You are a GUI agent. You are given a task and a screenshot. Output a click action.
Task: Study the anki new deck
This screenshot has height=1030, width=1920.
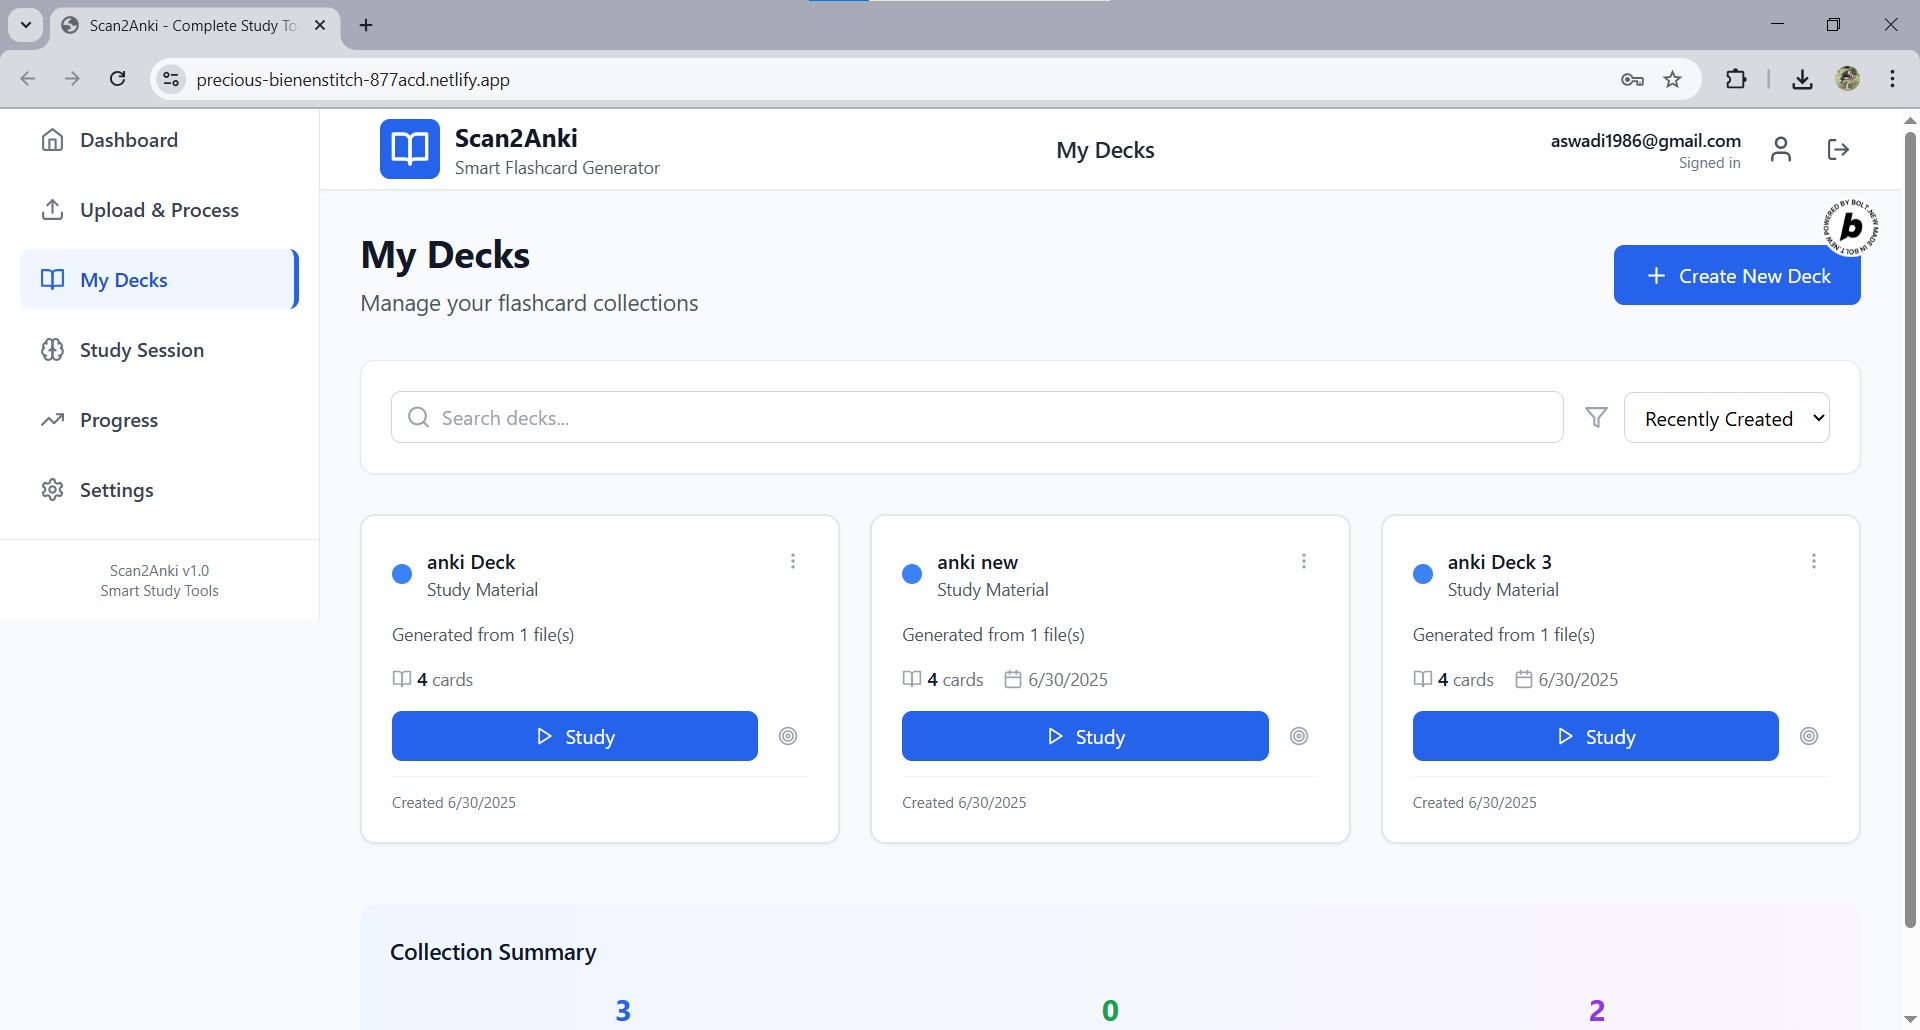click(1085, 736)
